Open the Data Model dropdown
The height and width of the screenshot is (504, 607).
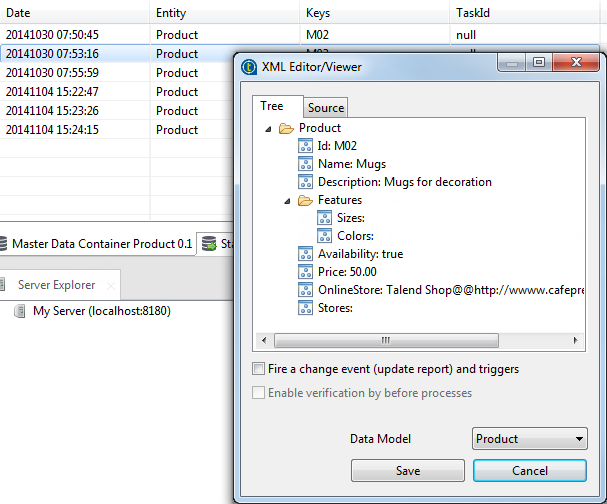coord(529,438)
